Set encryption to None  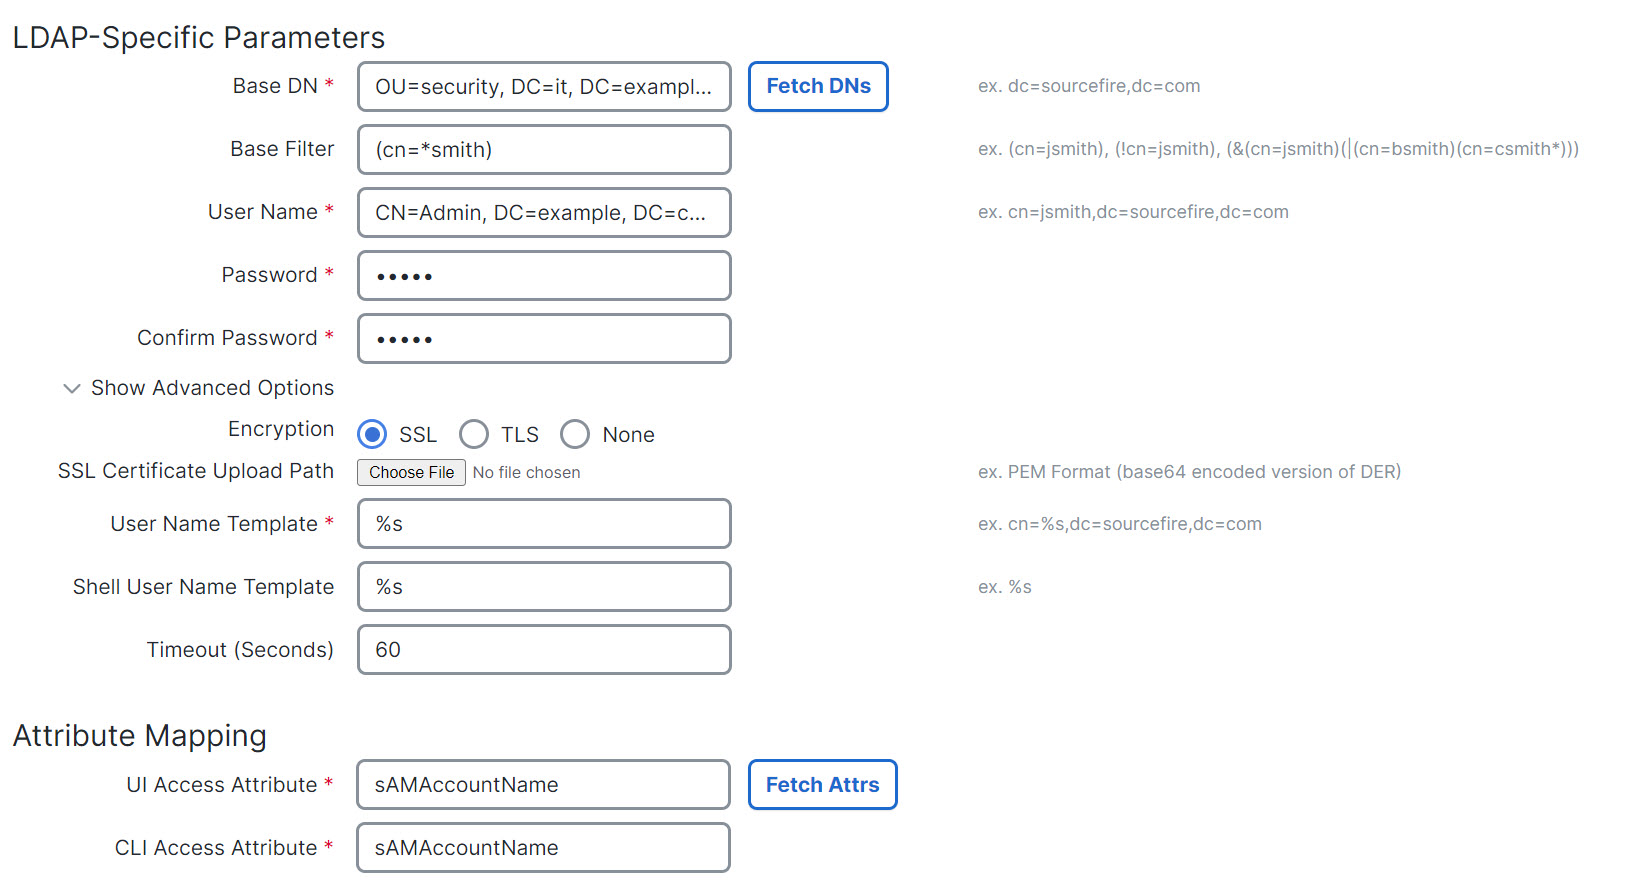tap(575, 434)
